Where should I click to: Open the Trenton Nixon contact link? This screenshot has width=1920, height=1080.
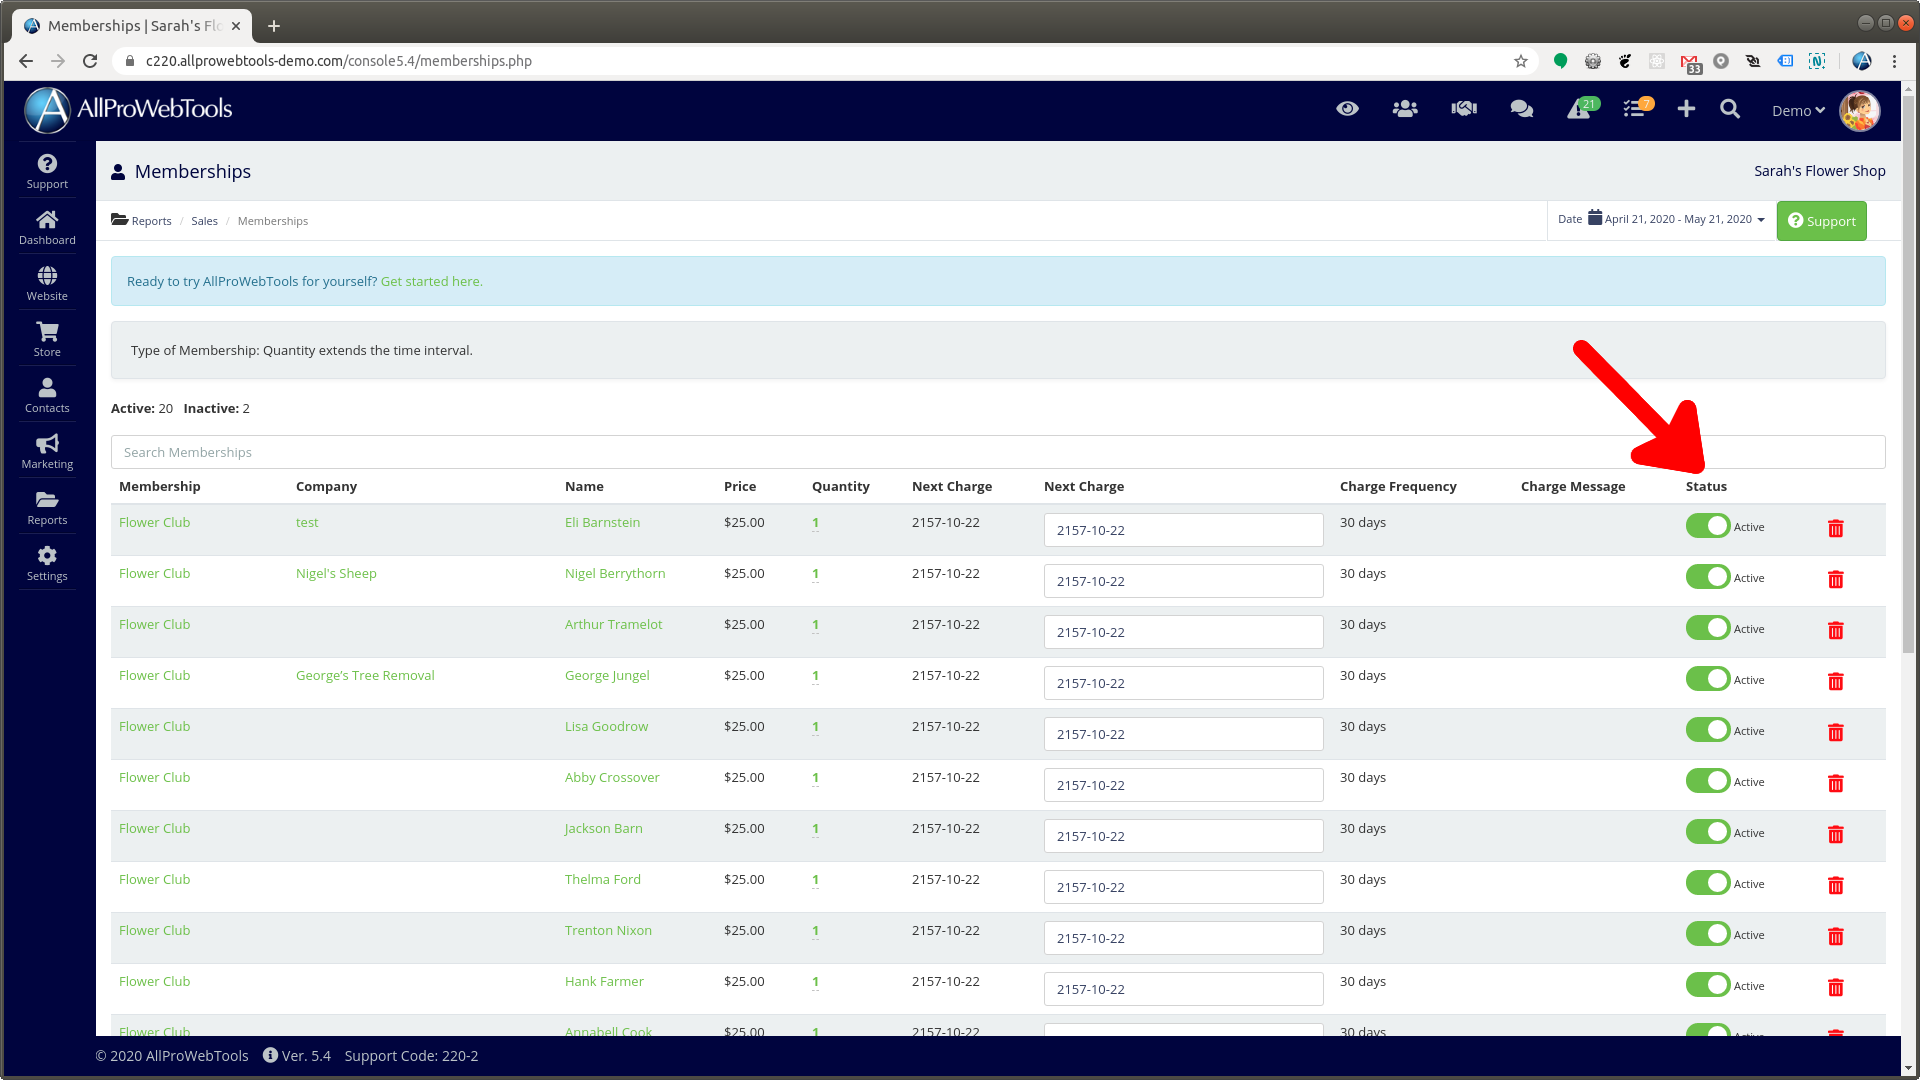click(x=608, y=931)
